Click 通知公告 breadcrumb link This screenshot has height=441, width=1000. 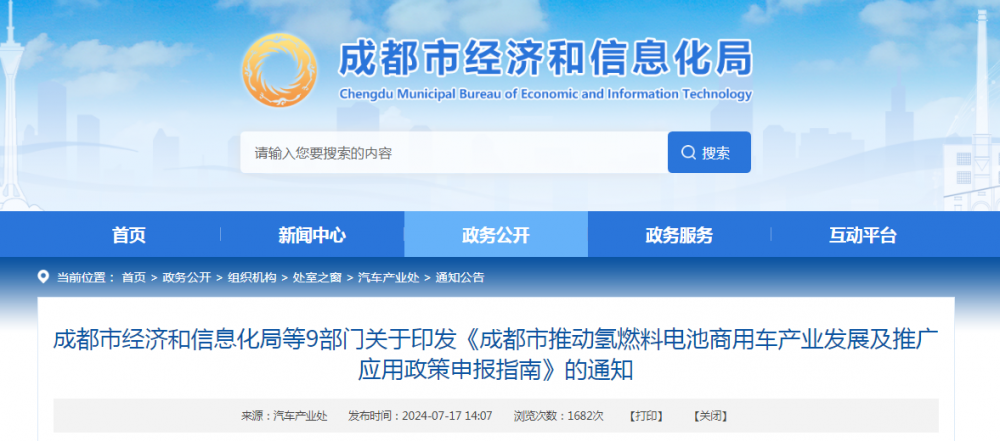click(460, 278)
